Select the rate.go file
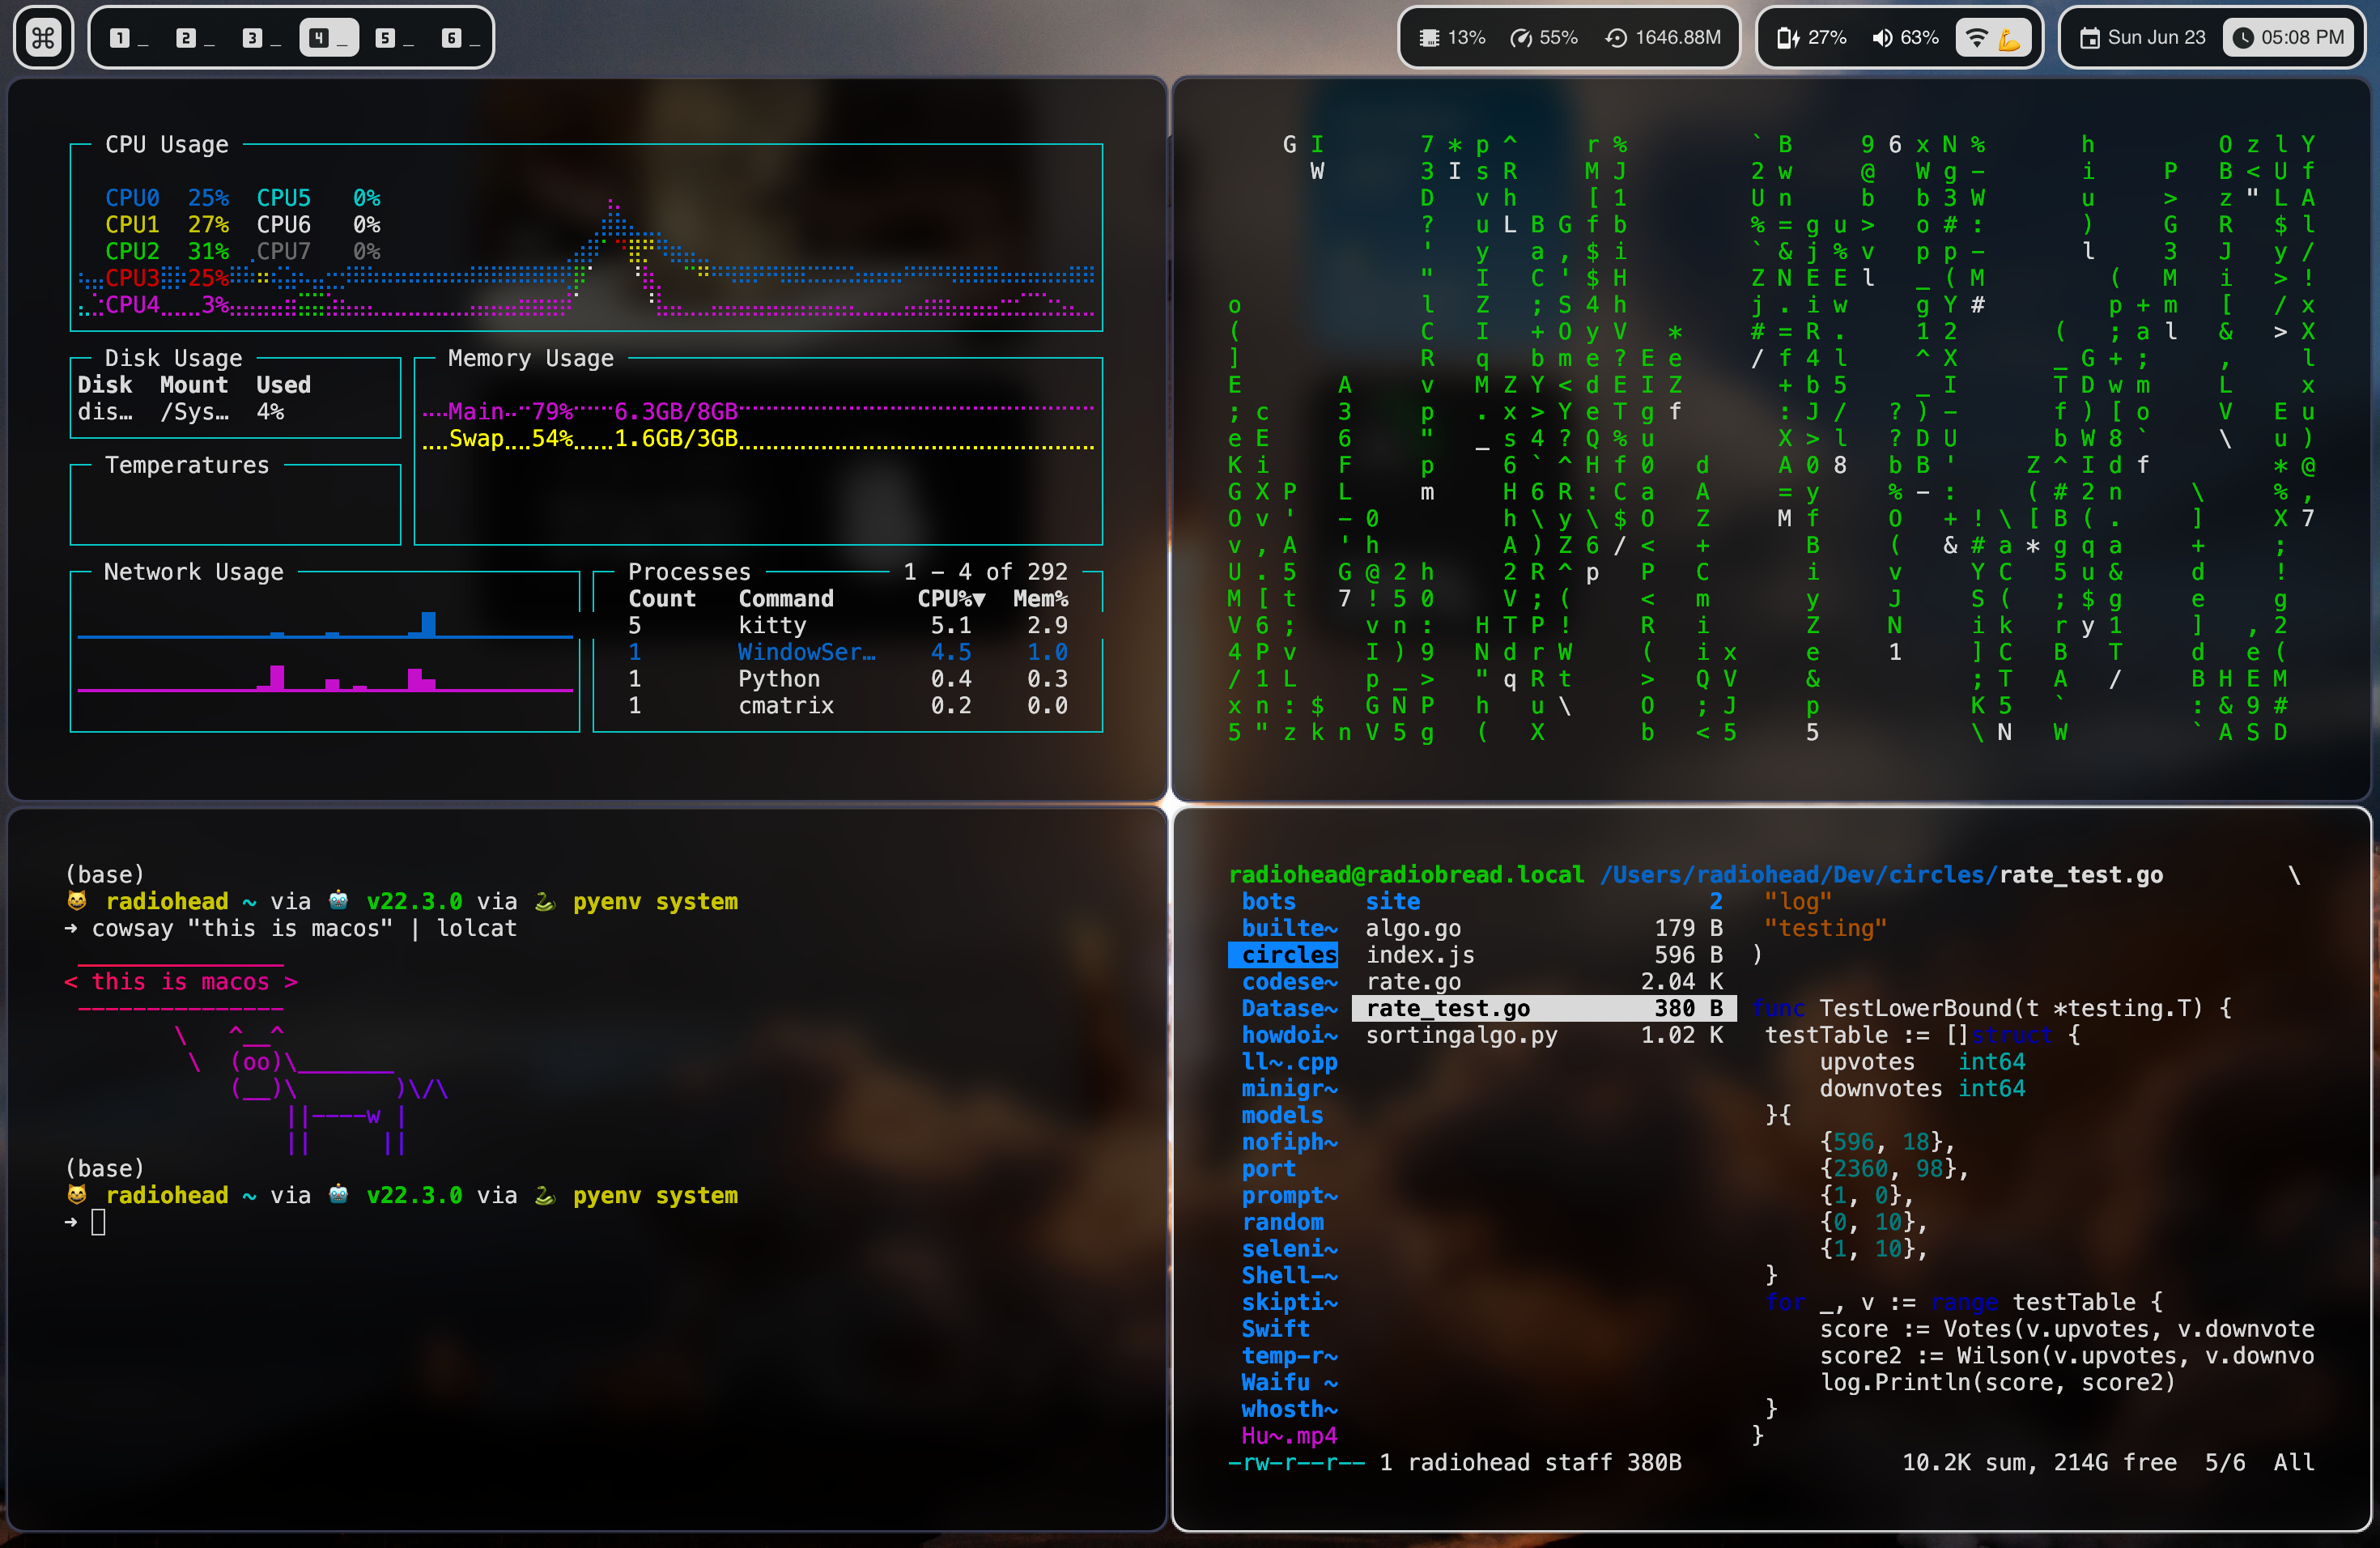 coord(1543,982)
